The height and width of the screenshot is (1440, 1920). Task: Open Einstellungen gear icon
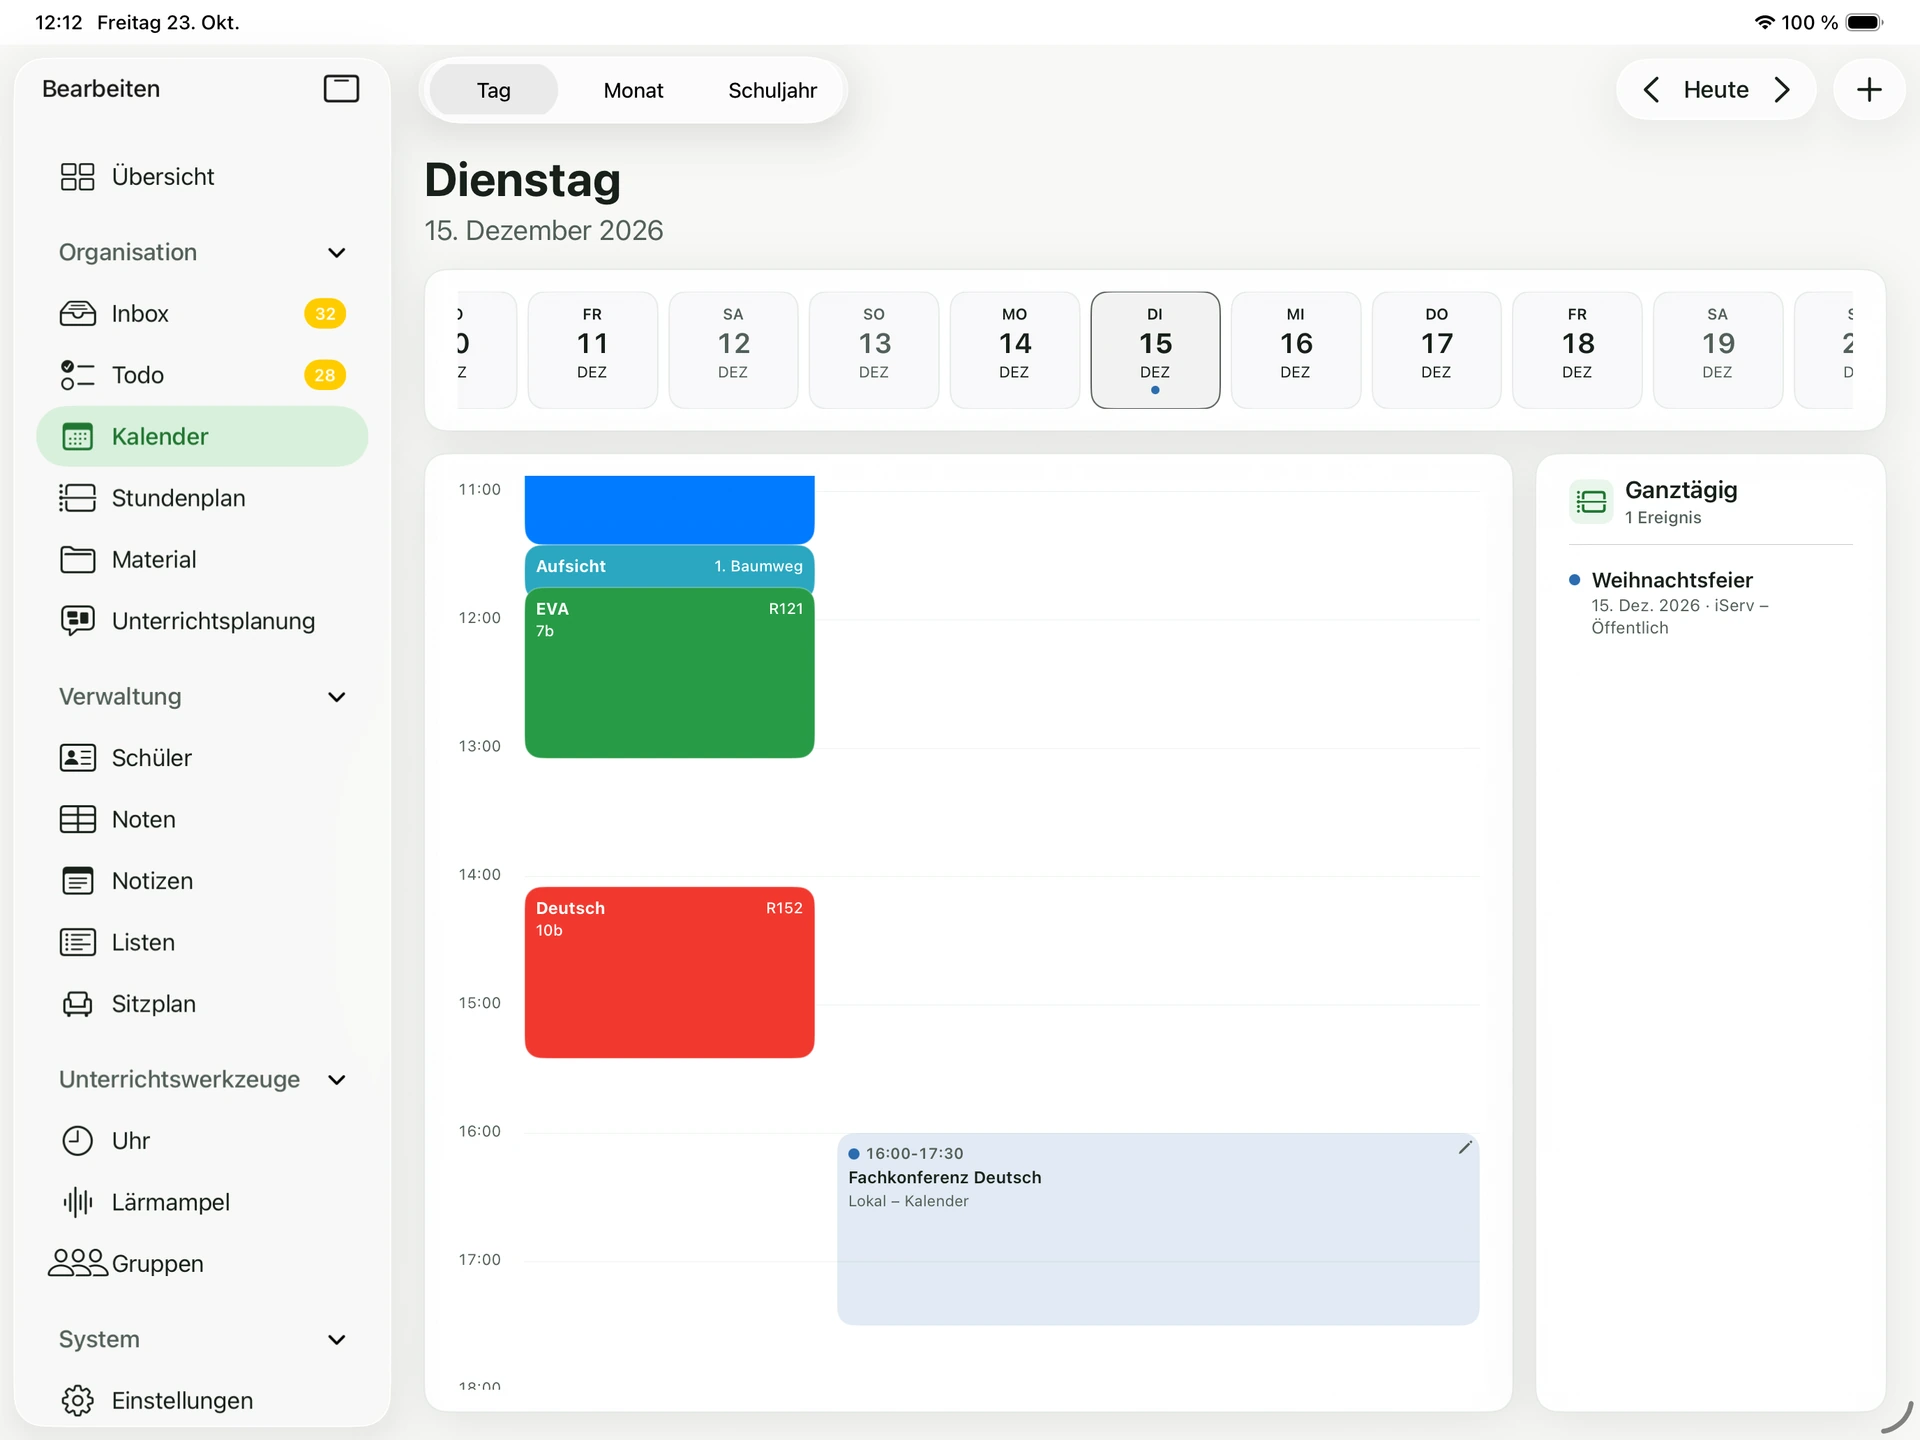point(77,1401)
